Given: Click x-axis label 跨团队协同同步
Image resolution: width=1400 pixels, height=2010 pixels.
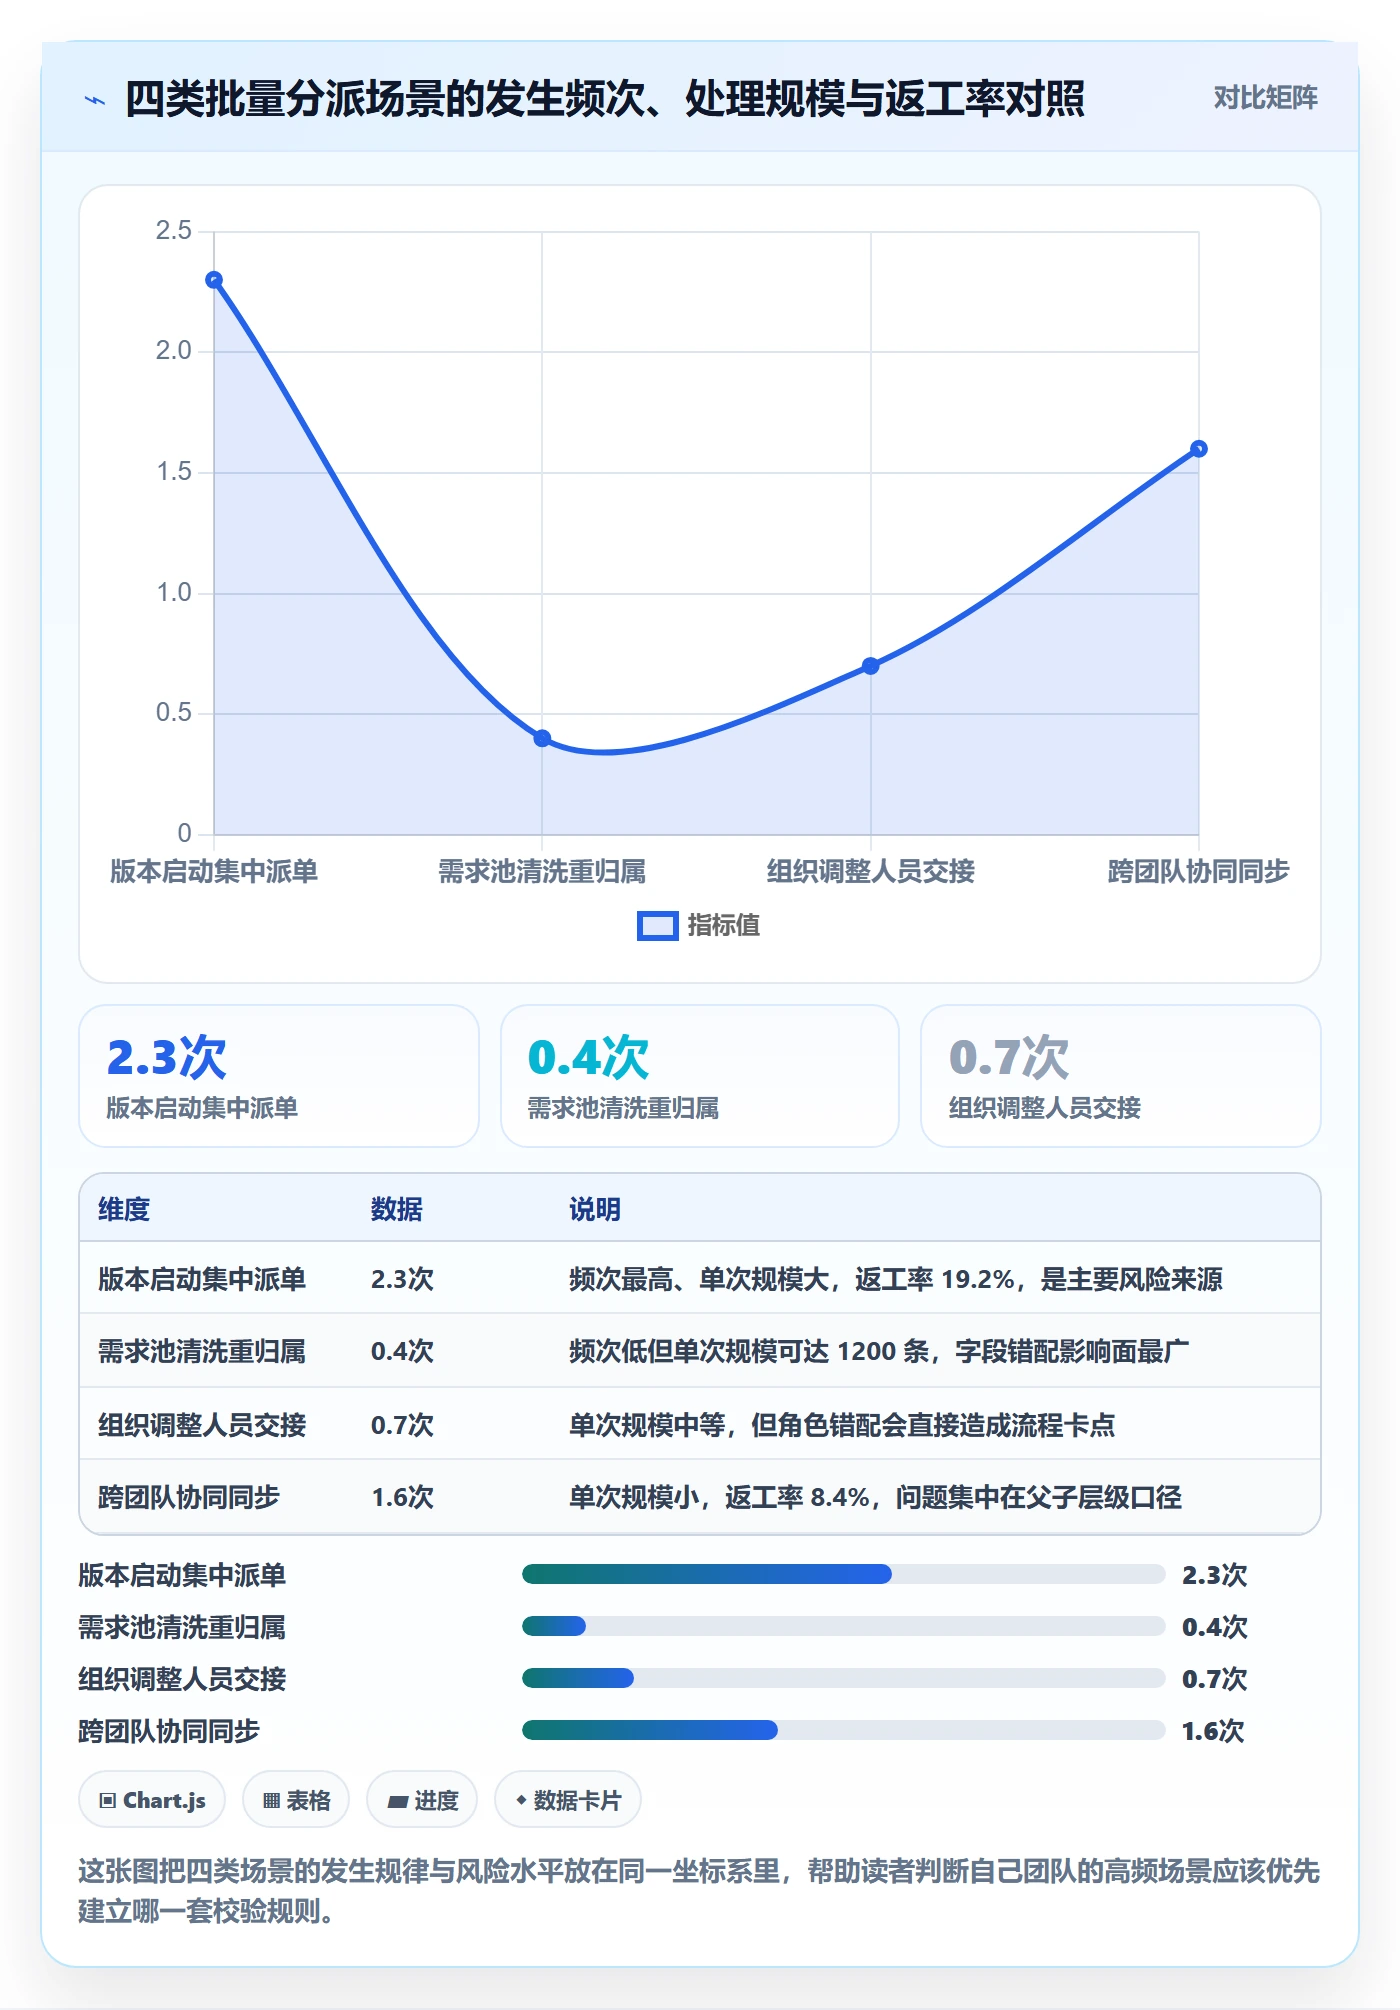Looking at the screenshot, I should coord(1198,872).
